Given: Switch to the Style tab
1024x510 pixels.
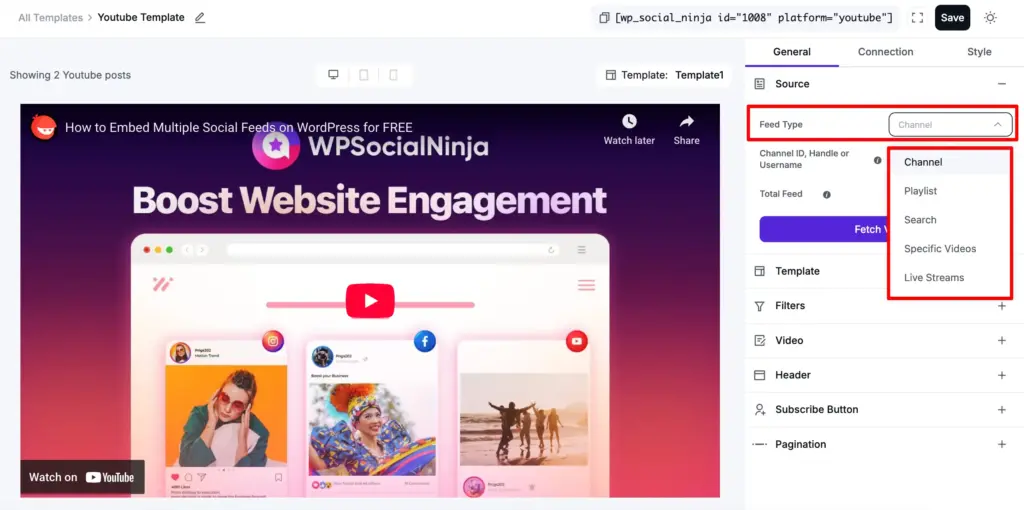Looking at the screenshot, I should tap(979, 52).
